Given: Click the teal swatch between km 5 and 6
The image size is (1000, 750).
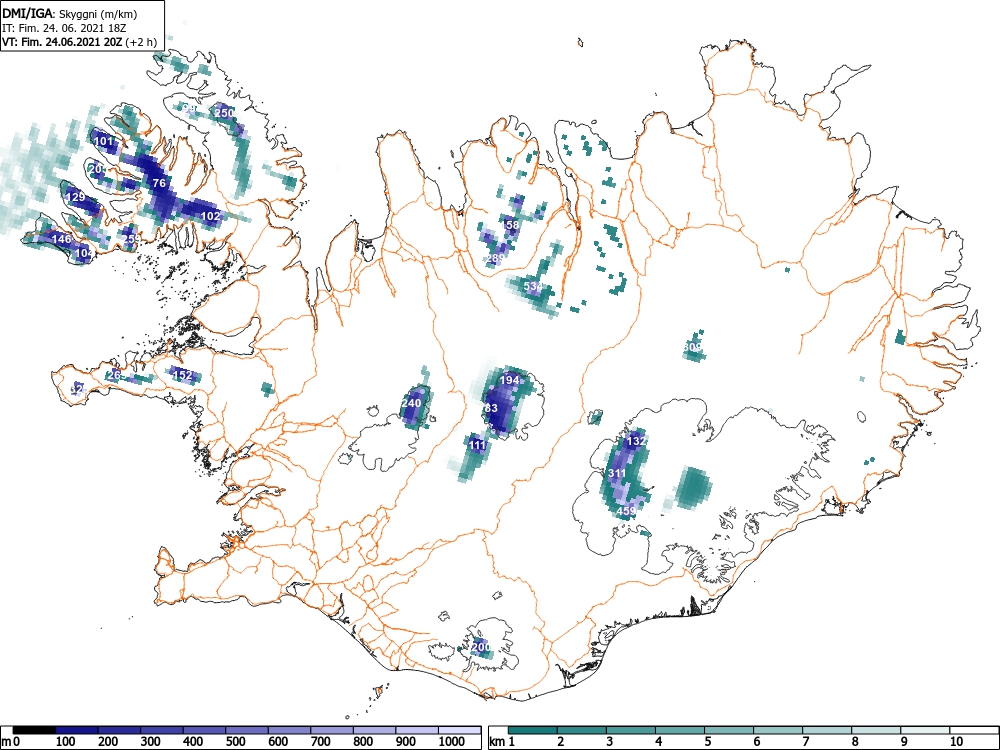Looking at the screenshot, I should click(x=729, y=730).
